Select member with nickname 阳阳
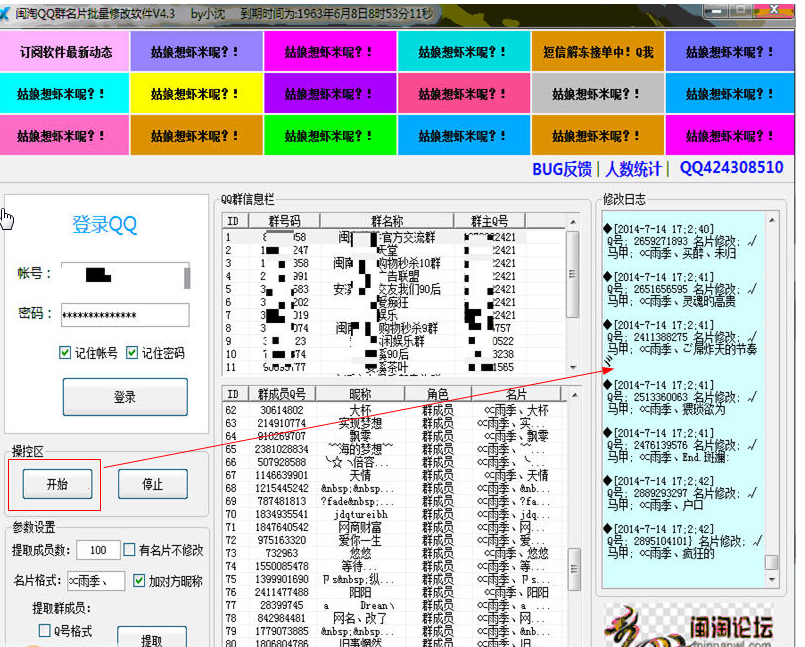This screenshot has width=805, height=647. click(395, 592)
